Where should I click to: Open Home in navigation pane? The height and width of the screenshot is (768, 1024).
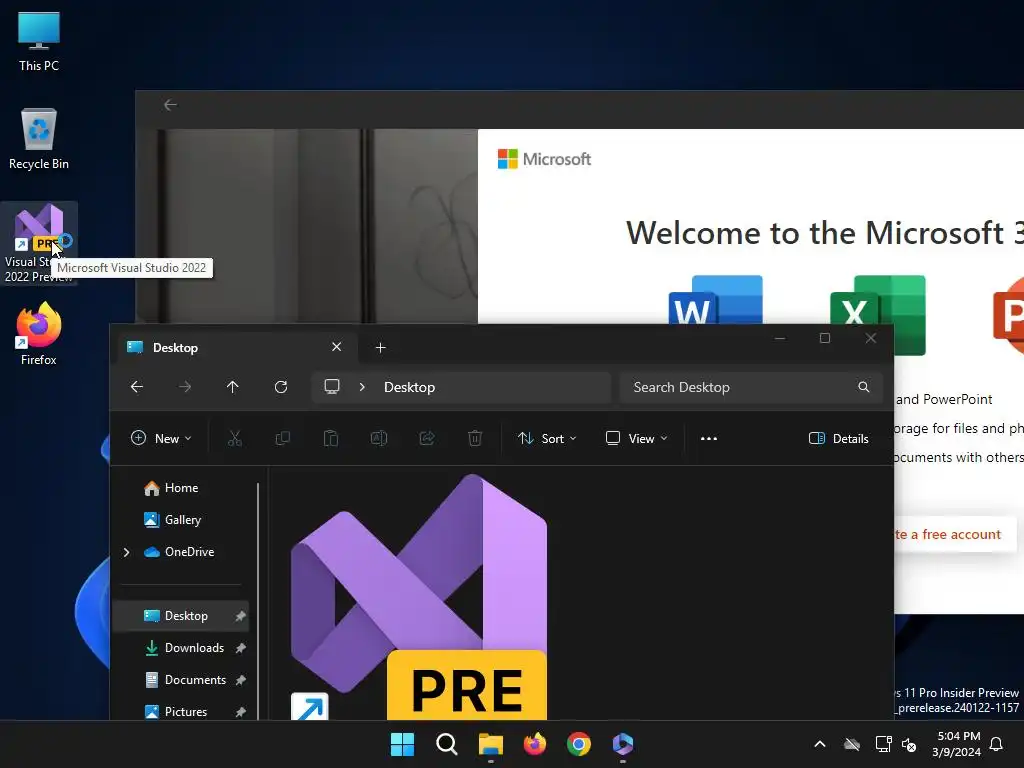coord(181,488)
